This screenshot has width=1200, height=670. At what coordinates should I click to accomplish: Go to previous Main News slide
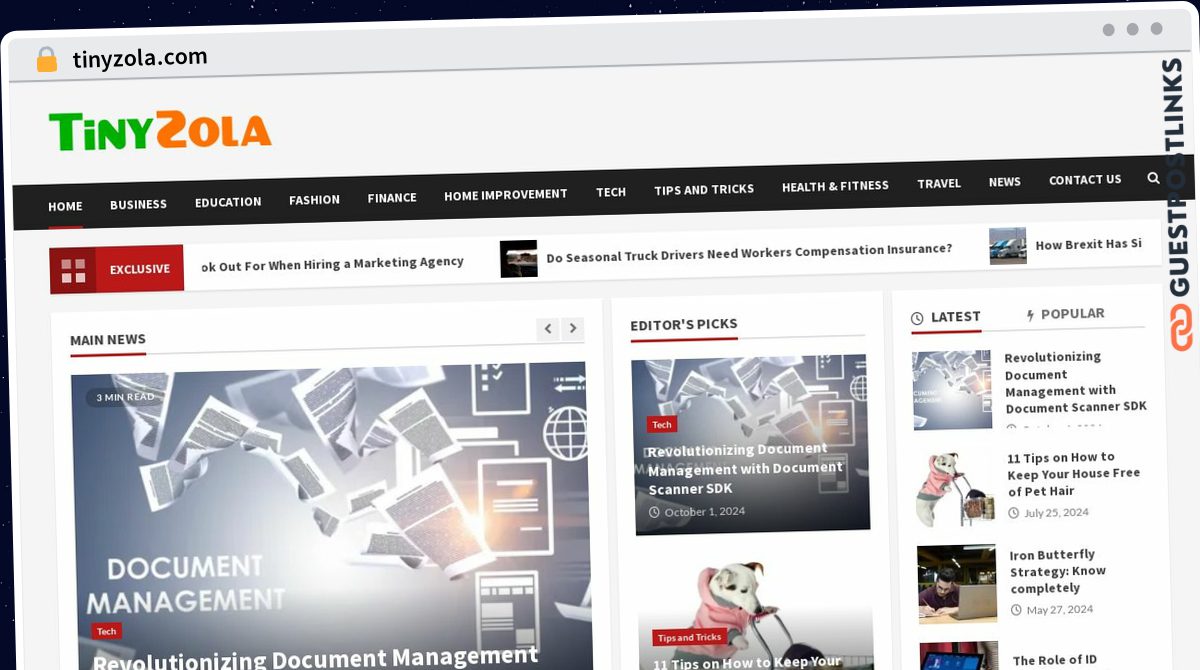pyautogui.click(x=547, y=328)
